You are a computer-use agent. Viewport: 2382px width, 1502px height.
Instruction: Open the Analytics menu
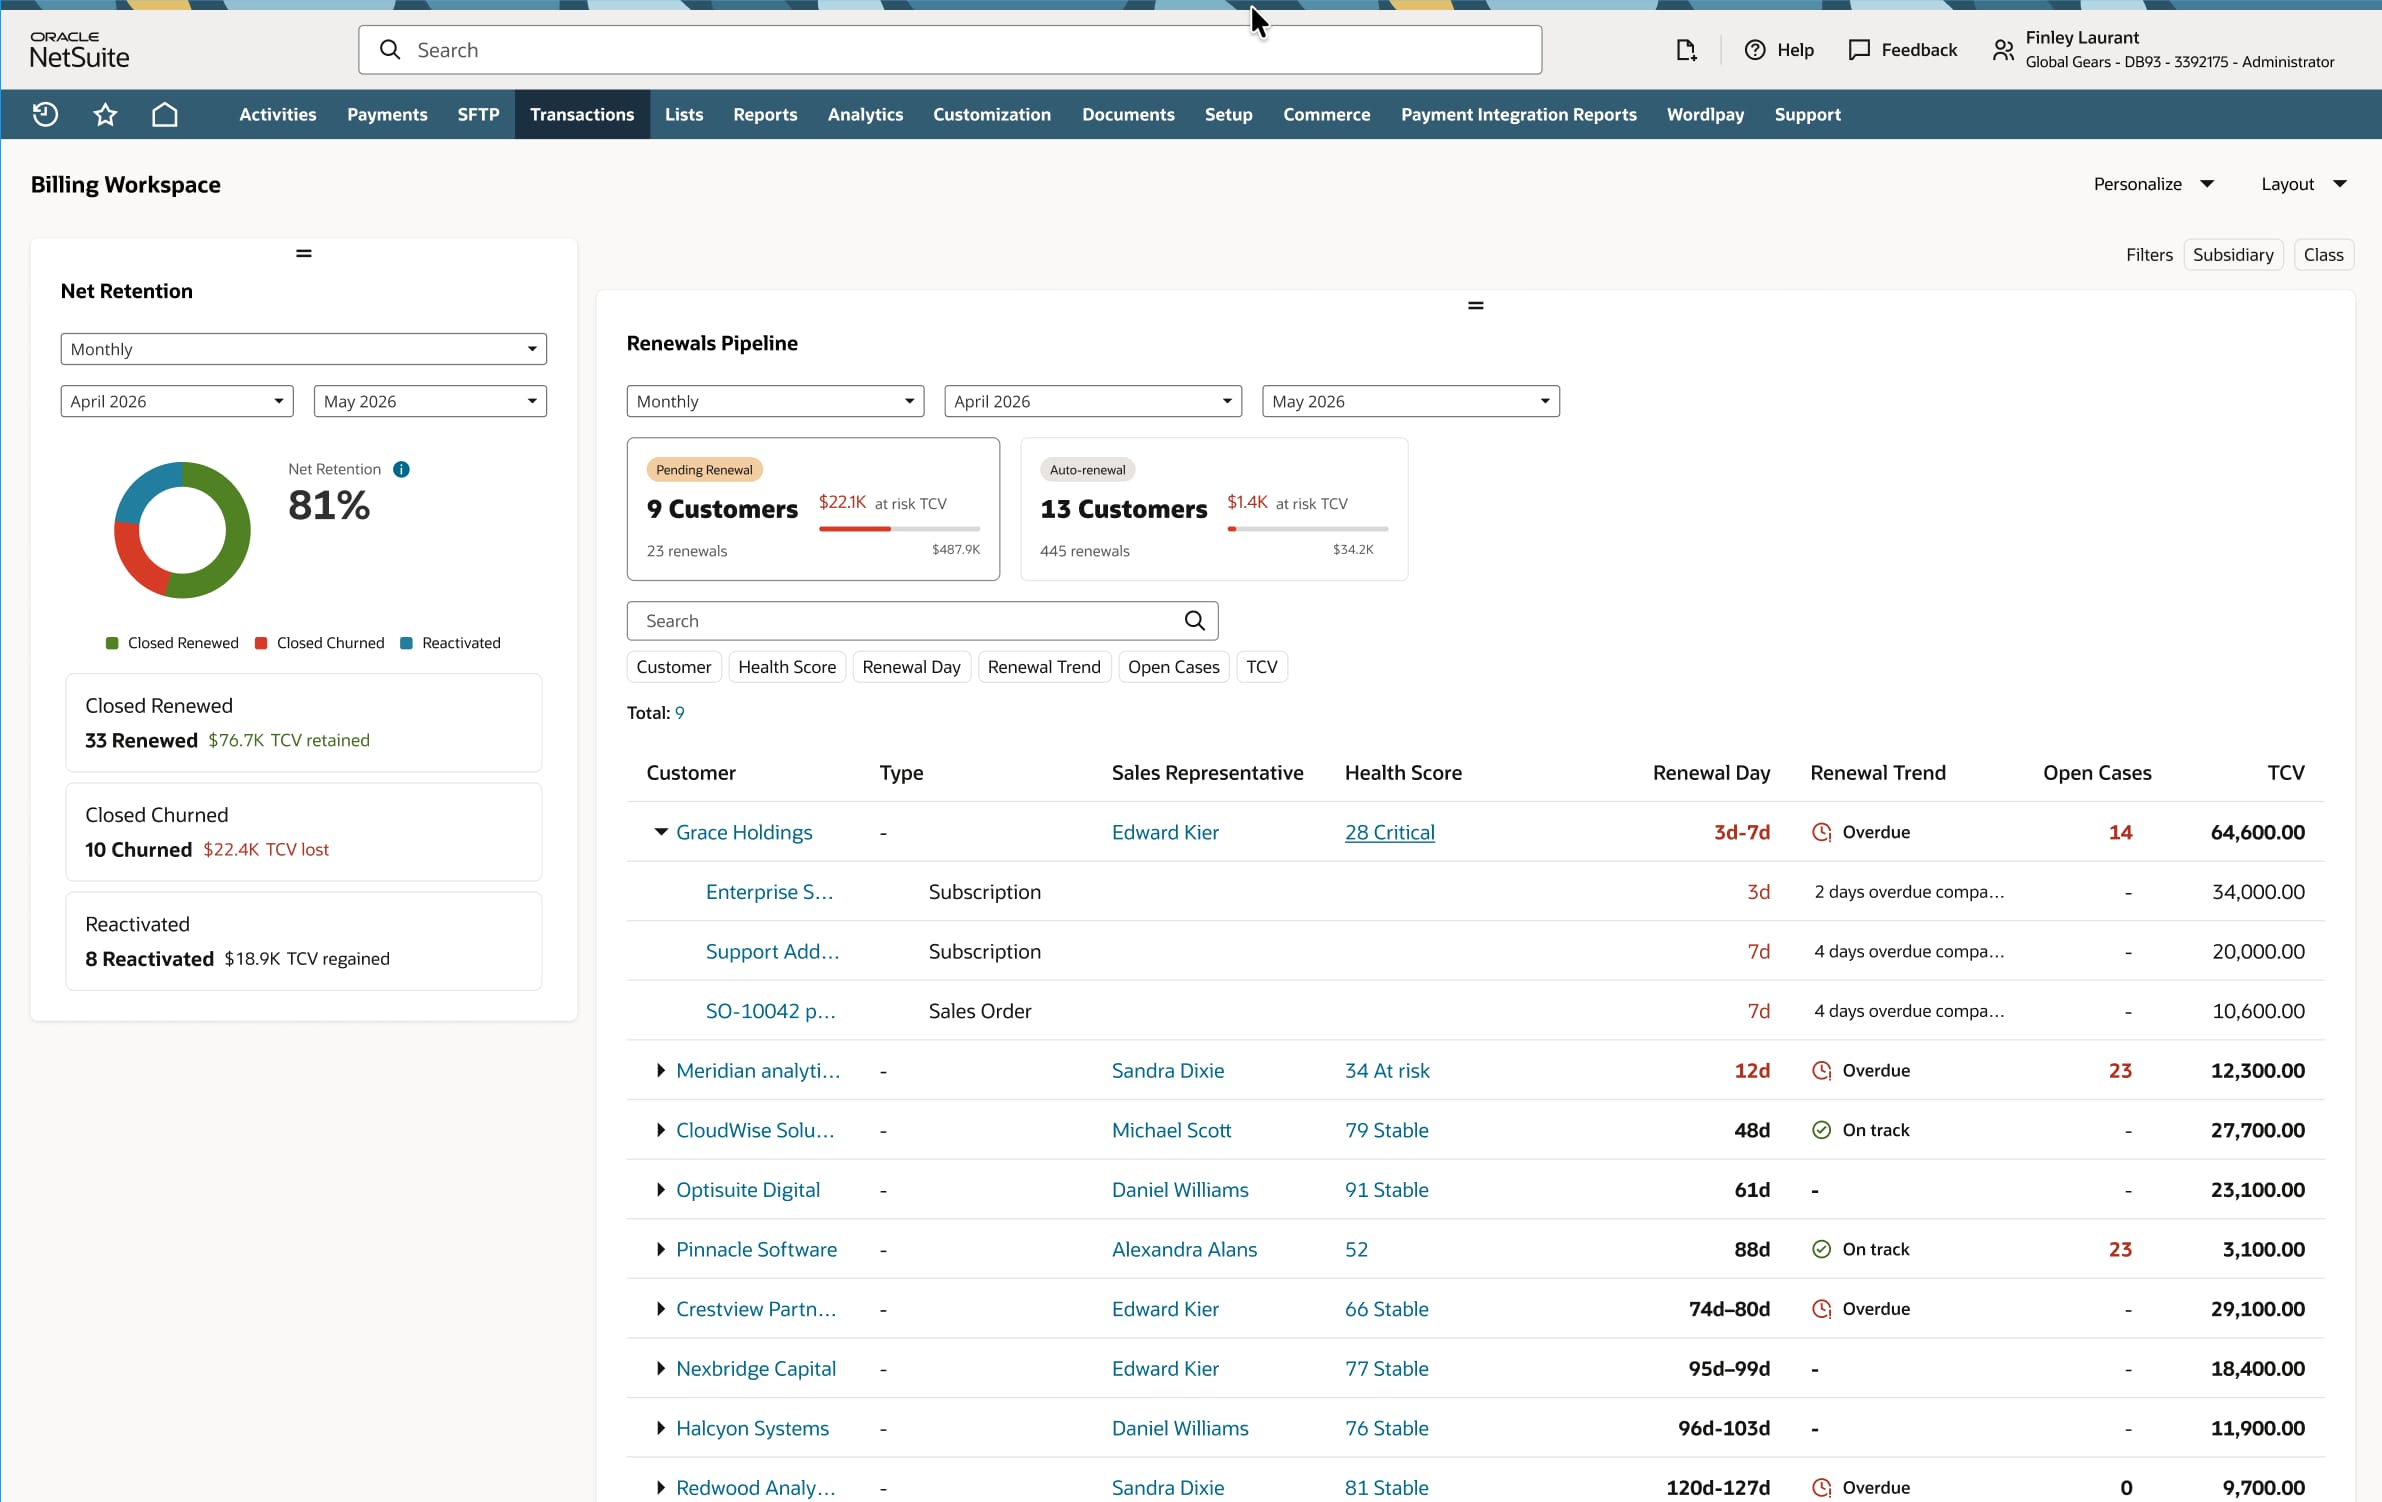[865, 114]
